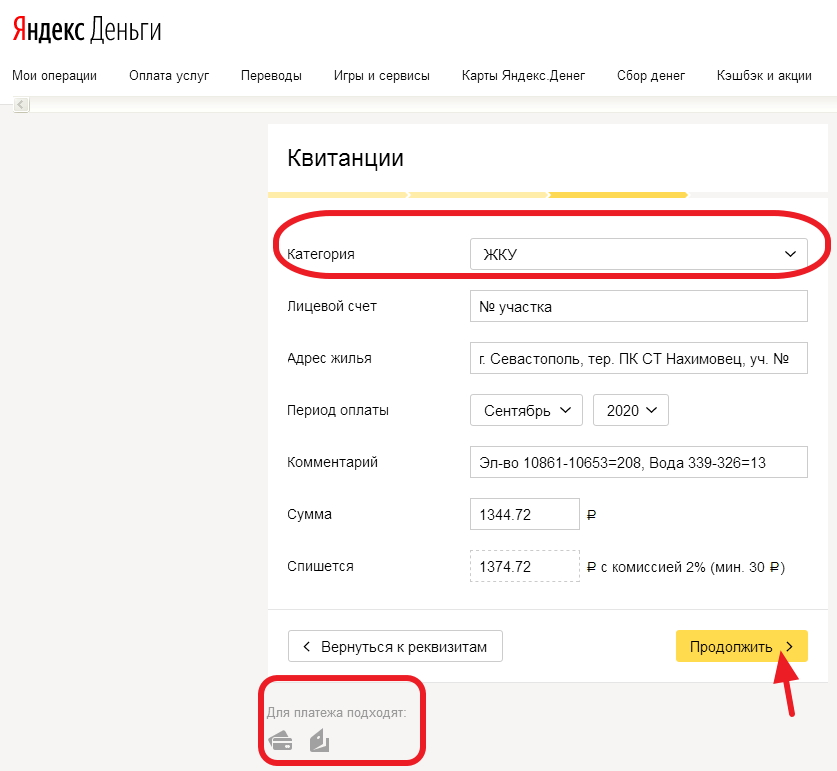The width and height of the screenshot is (837, 771).
Task: Go to Оплата услуг menu item
Action: 169,75
